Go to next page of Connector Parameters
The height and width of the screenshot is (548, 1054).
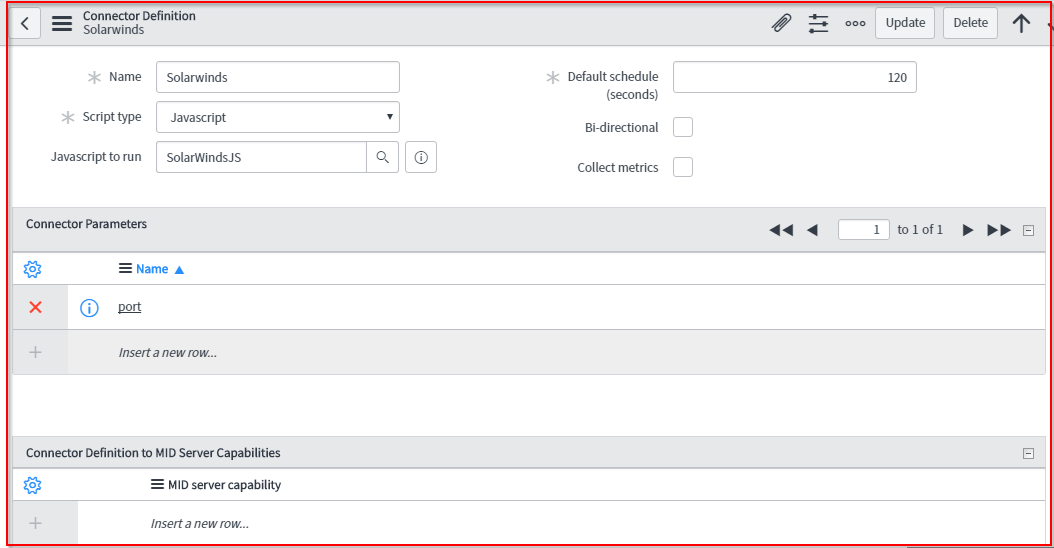click(968, 230)
